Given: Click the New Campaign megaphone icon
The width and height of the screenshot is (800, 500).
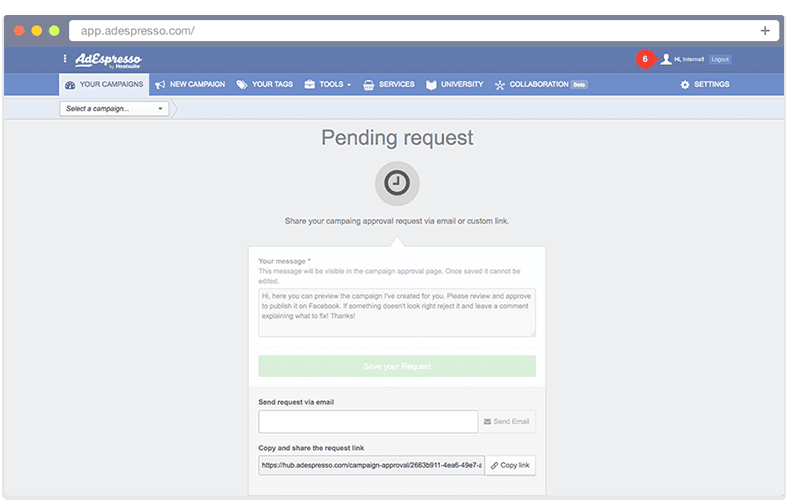Looking at the screenshot, I should [x=160, y=85].
